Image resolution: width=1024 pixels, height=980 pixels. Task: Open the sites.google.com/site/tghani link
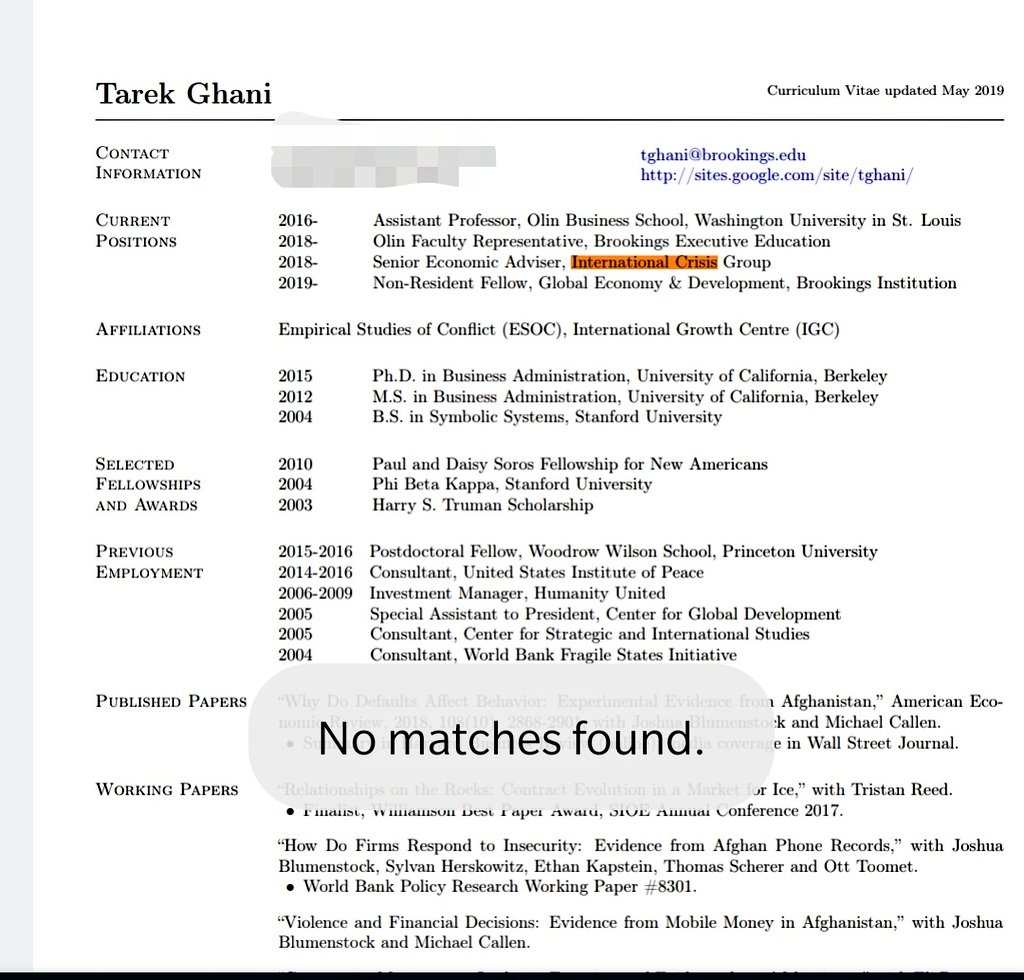tap(776, 175)
